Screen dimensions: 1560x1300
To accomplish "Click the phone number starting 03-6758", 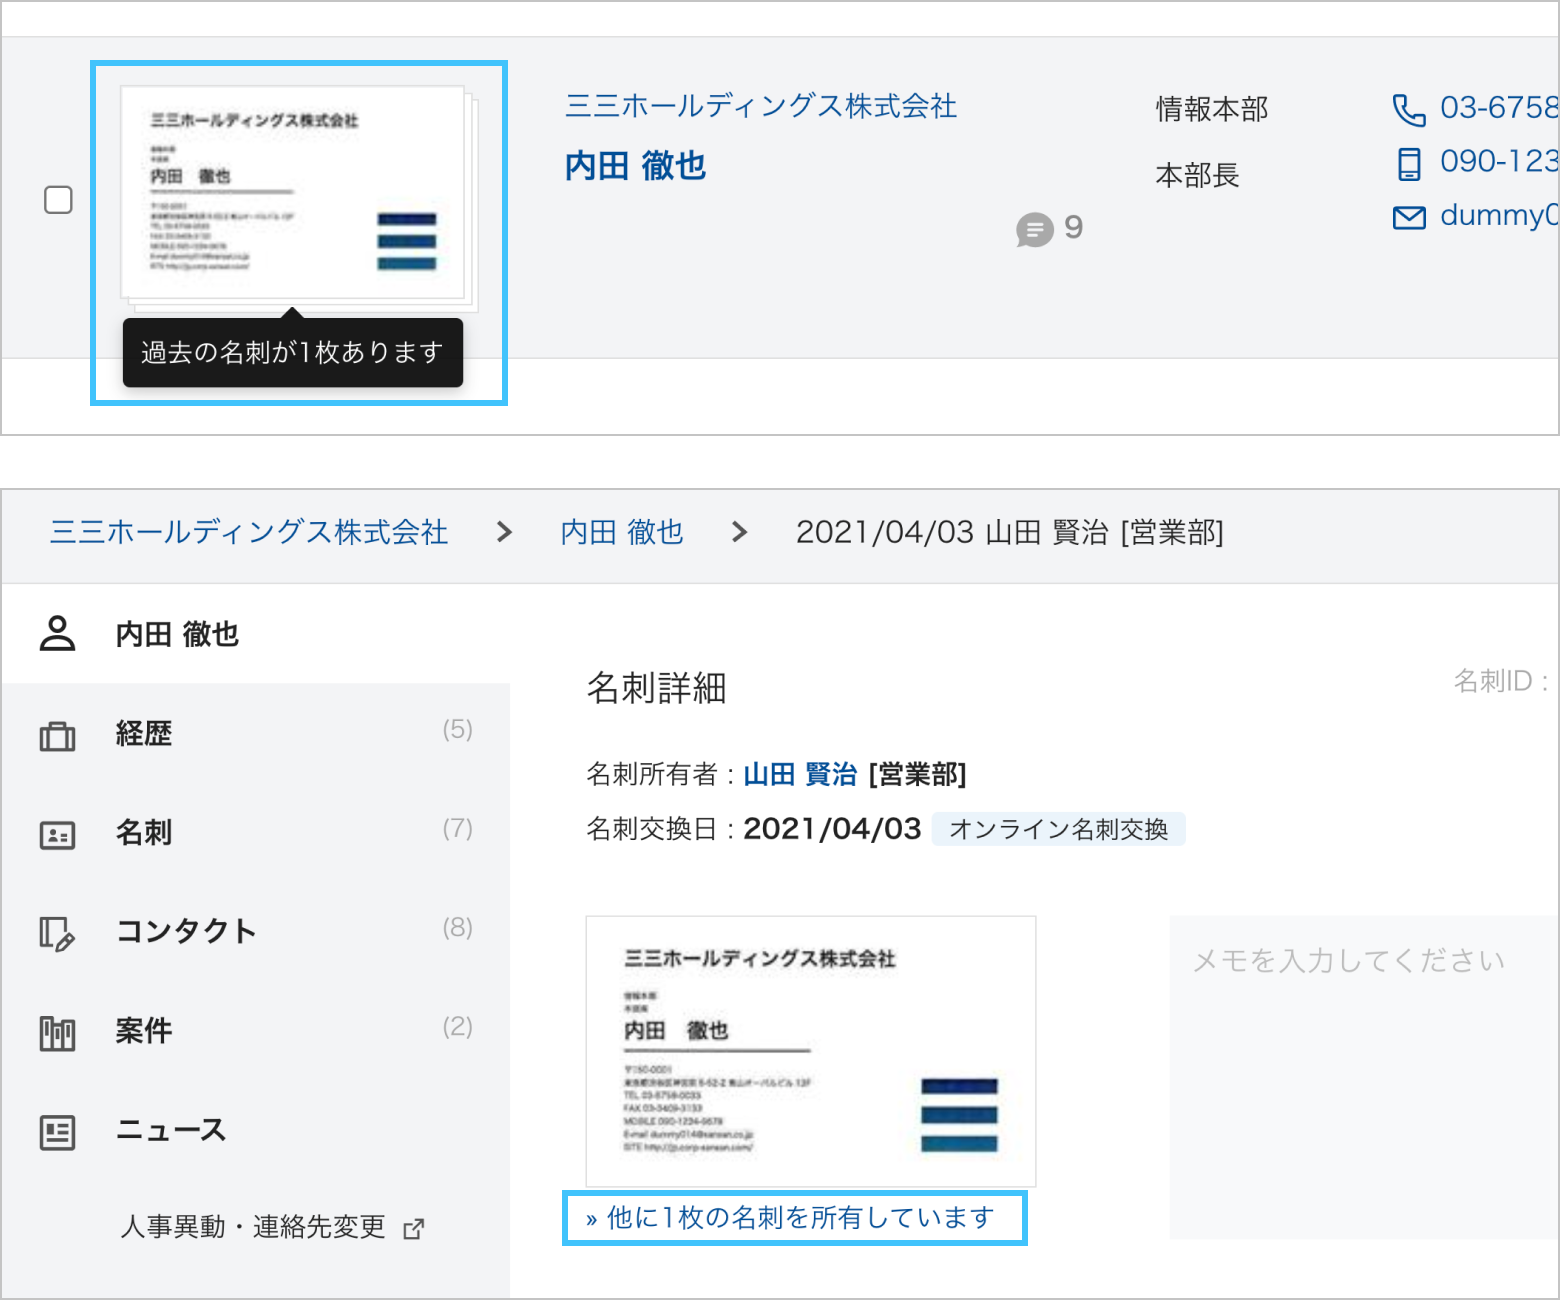I will coord(1499,107).
